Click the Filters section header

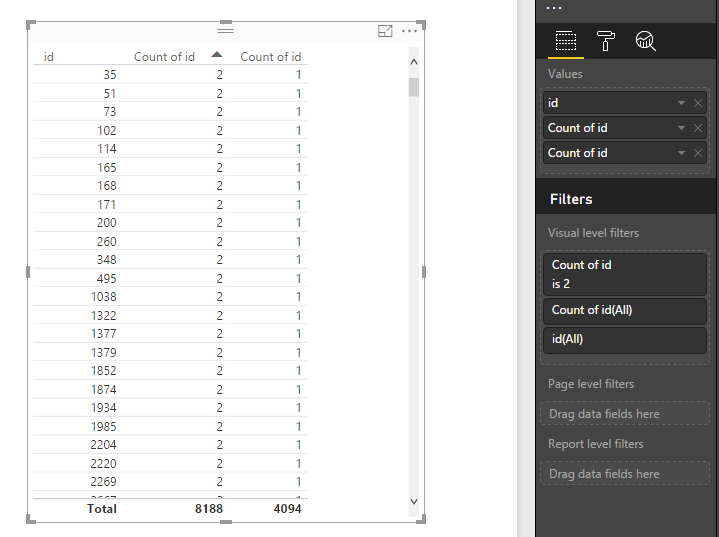pyautogui.click(x=571, y=199)
